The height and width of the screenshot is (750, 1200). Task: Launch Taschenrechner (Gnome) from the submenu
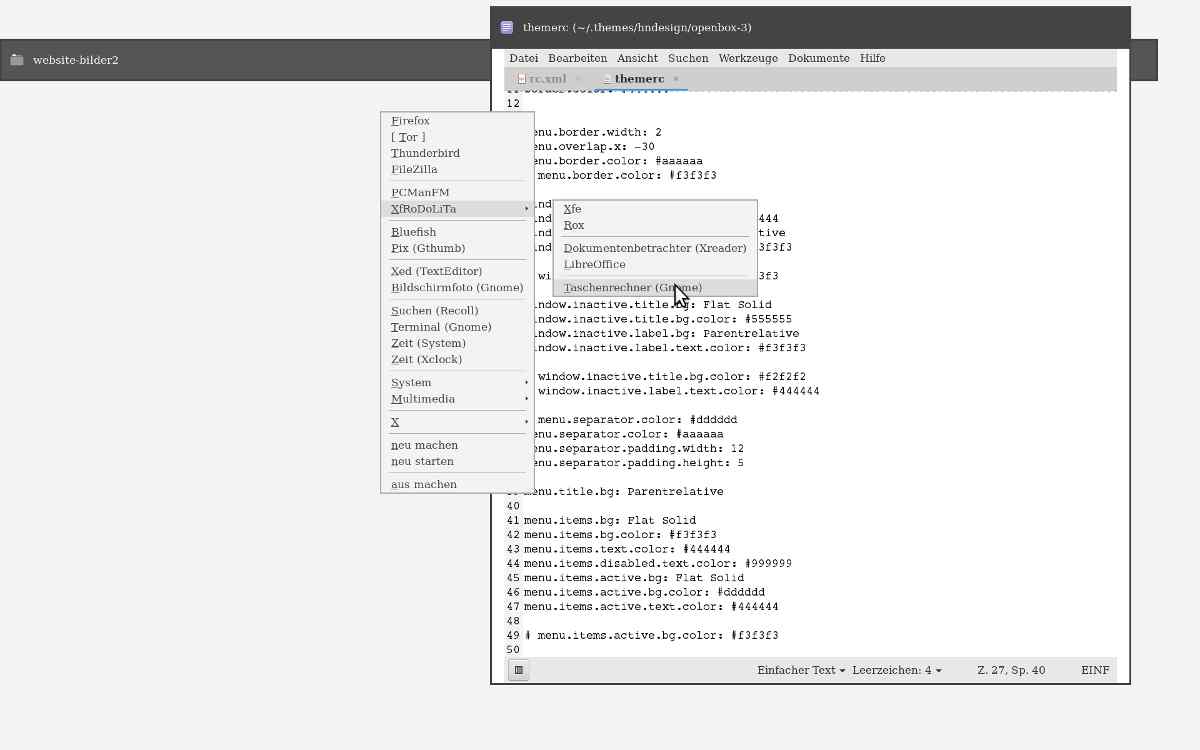click(x=632, y=288)
